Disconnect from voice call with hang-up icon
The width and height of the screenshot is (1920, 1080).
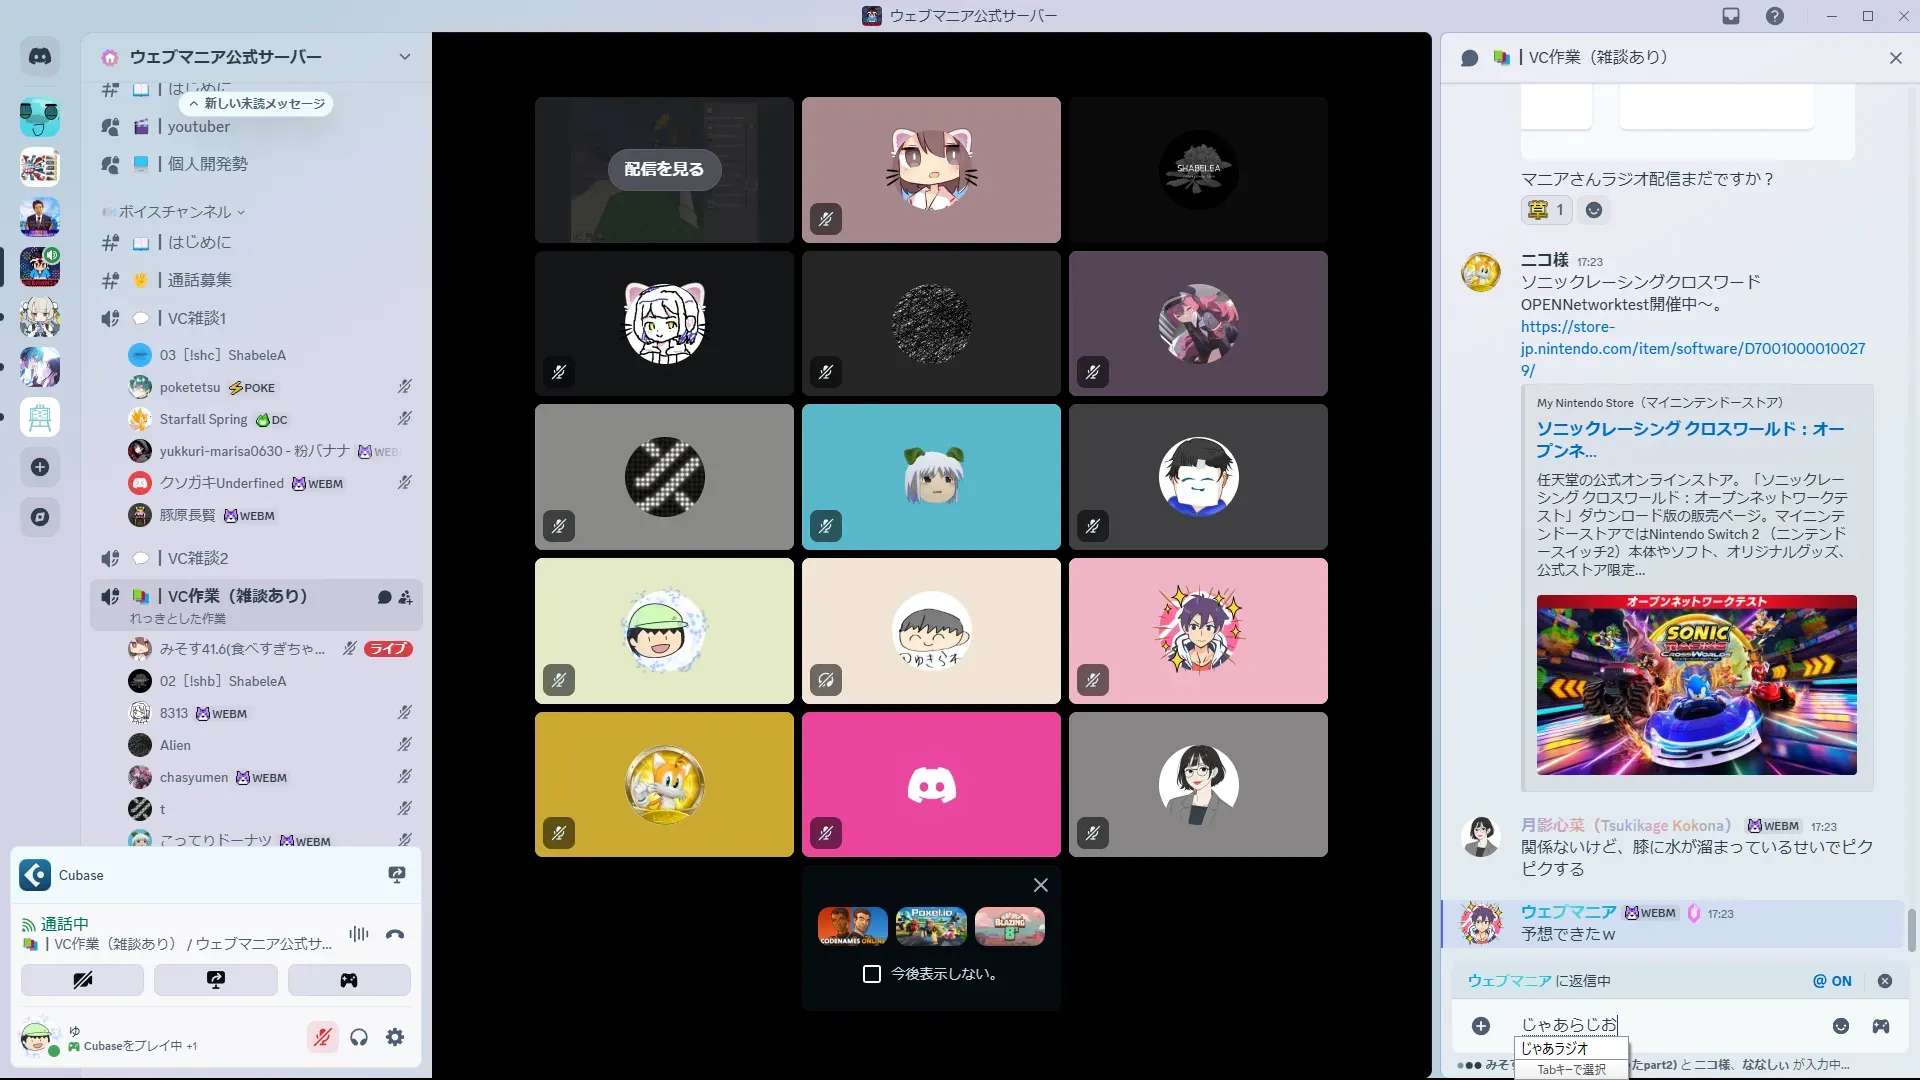click(395, 934)
